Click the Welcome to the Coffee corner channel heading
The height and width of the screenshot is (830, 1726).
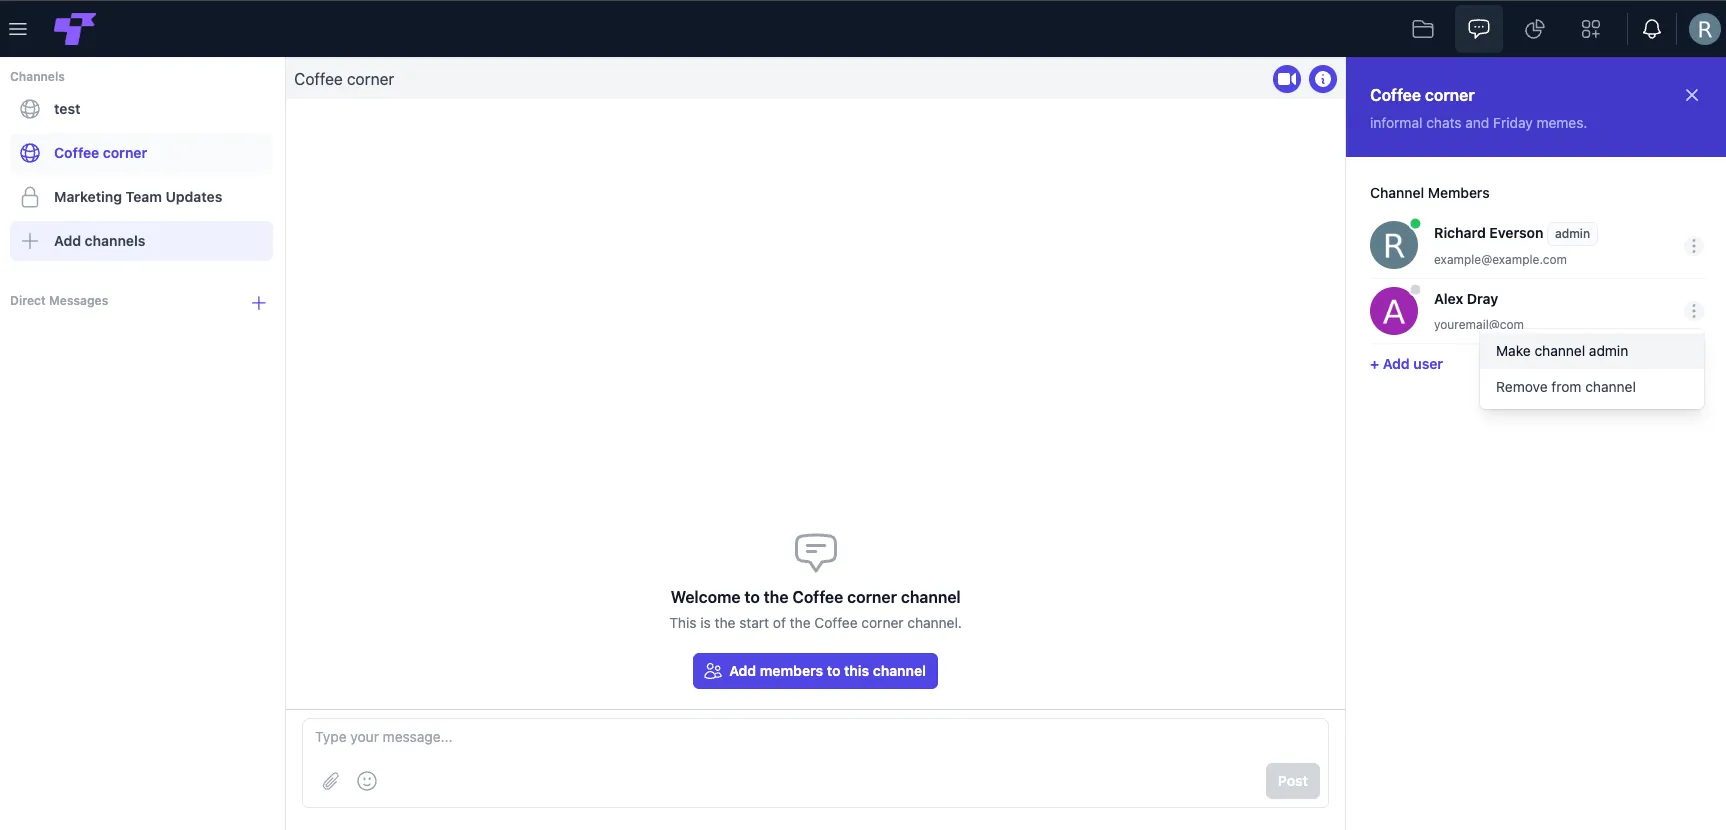click(815, 597)
